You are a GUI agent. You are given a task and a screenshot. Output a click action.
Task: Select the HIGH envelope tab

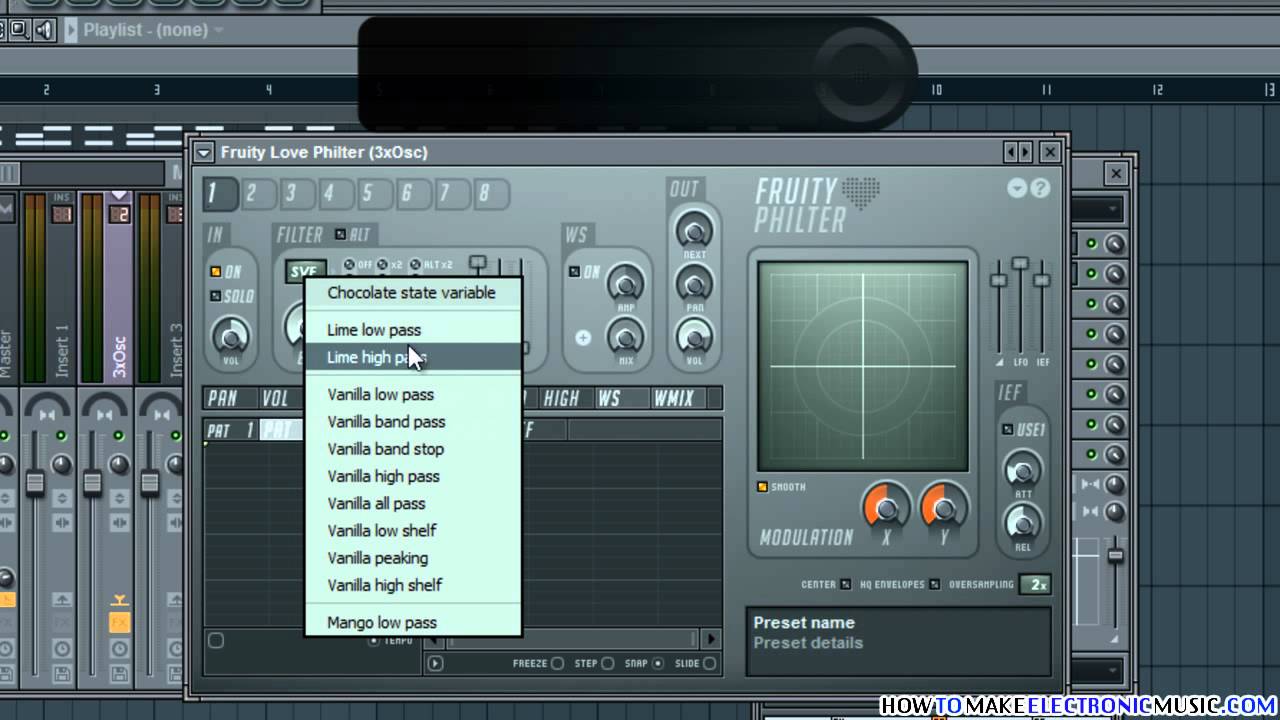click(562, 399)
